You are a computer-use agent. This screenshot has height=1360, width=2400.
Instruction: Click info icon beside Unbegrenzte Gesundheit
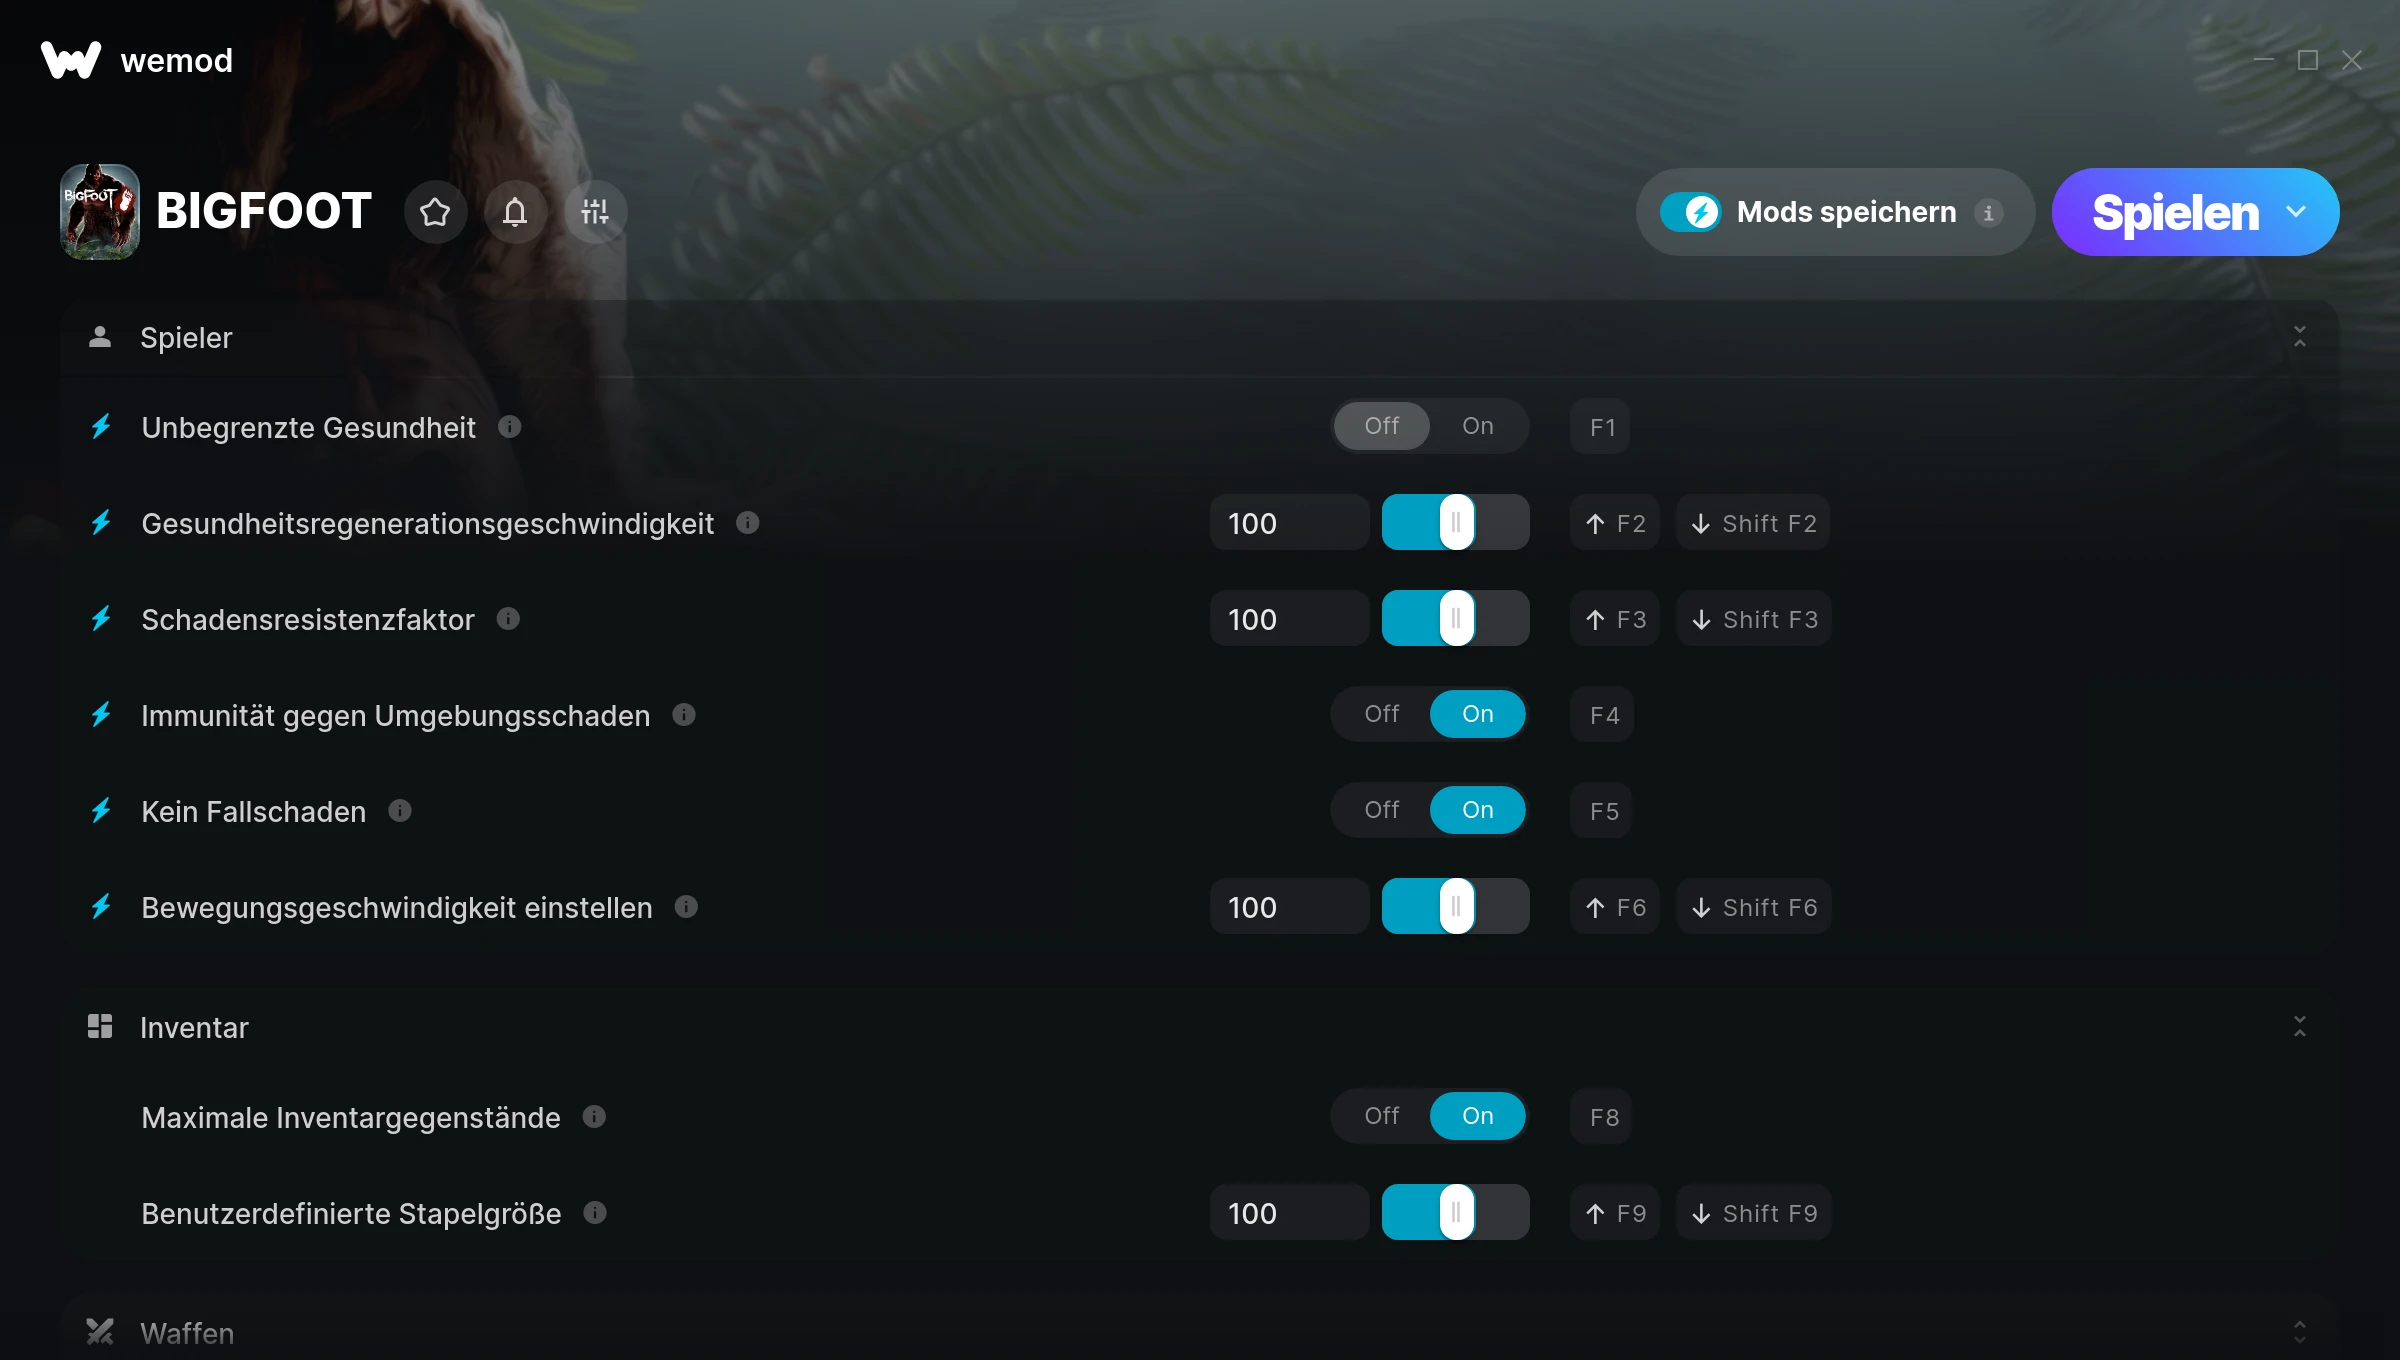pos(510,427)
